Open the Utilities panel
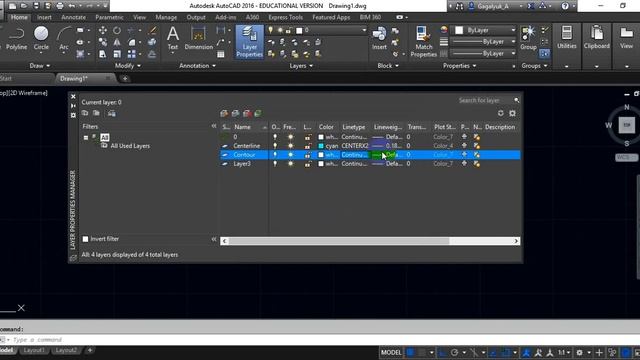Image resolution: width=640 pixels, height=360 pixels. click(567, 38)
